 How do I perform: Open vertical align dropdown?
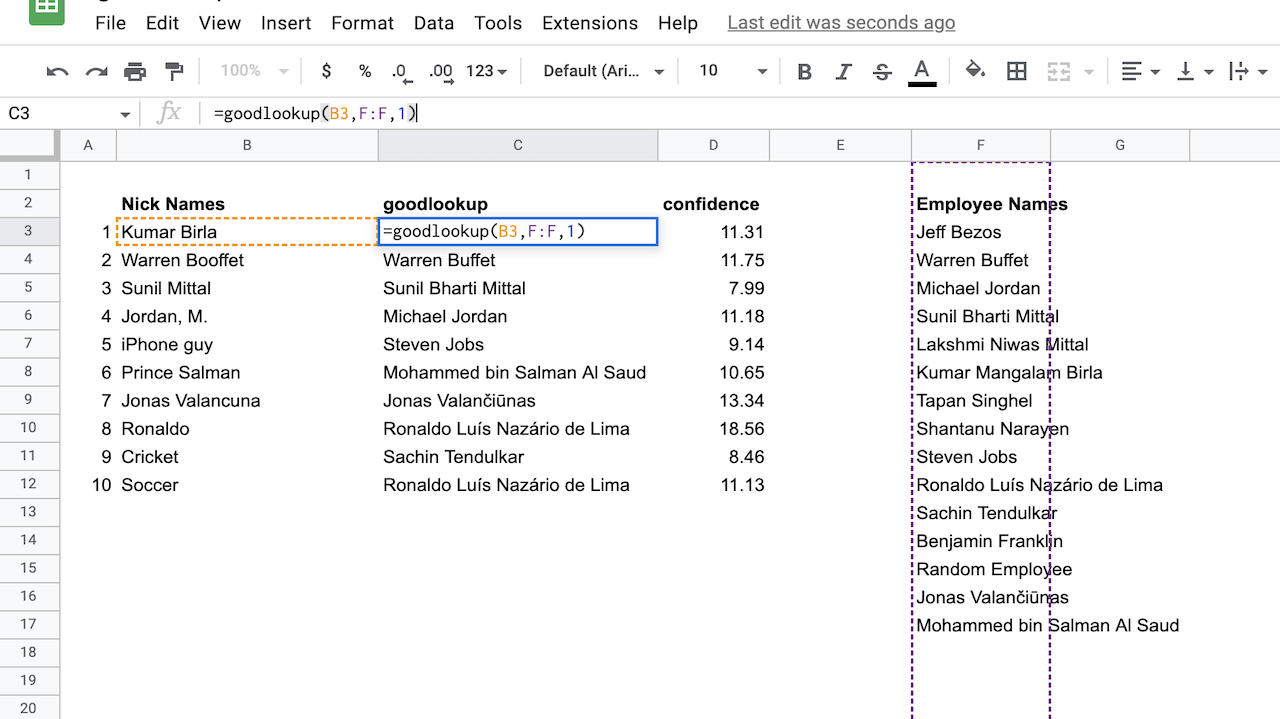pyautogui.click(x=1195, y=71)
